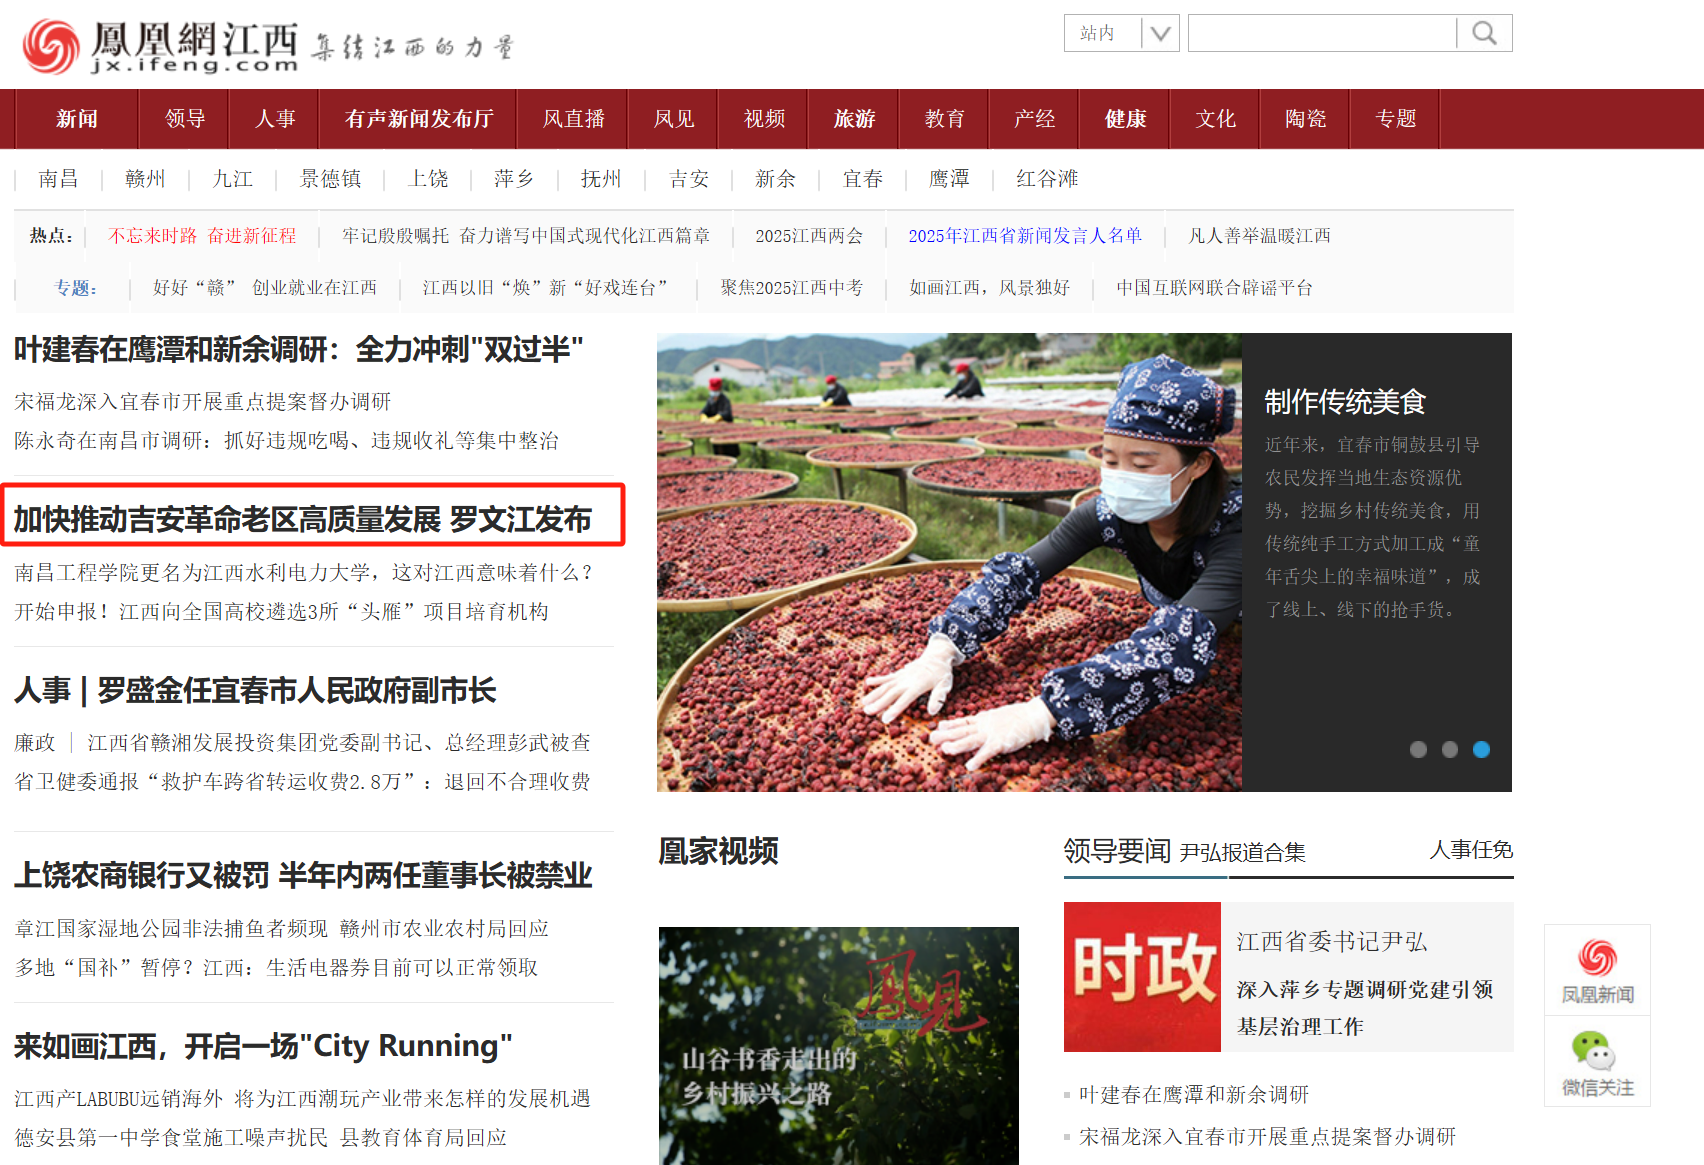Image resolution: width=1704 pixels, height=1165 pixels.
Task: Focus the site search text box
Action: tap(1322, 33)
